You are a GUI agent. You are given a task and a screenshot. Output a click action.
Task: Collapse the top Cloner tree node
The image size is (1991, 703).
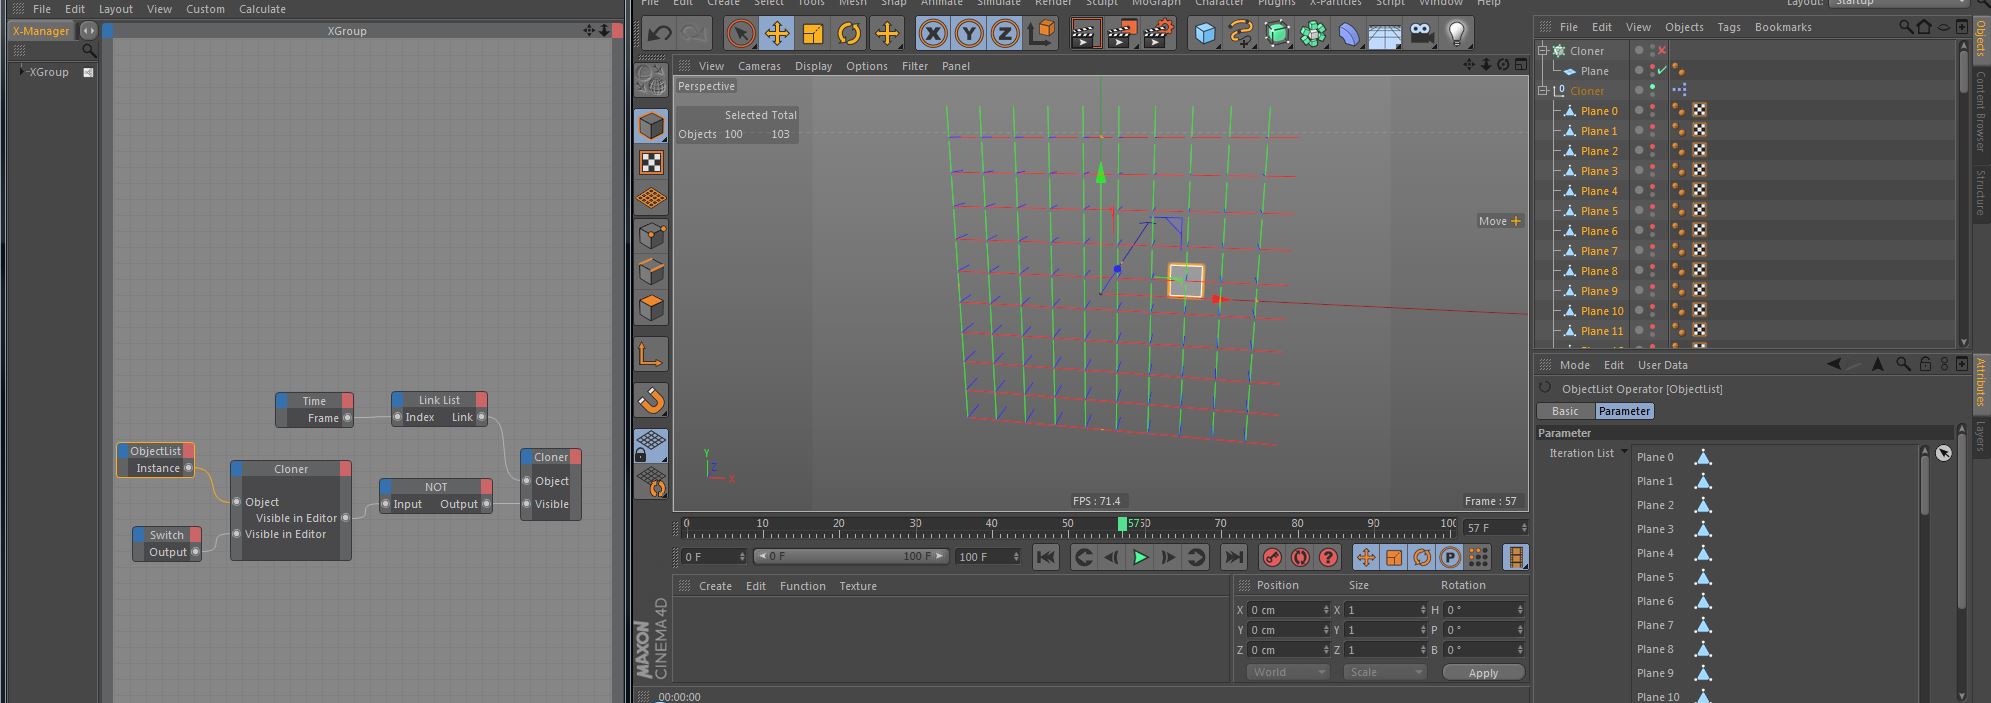[1543, 50]
